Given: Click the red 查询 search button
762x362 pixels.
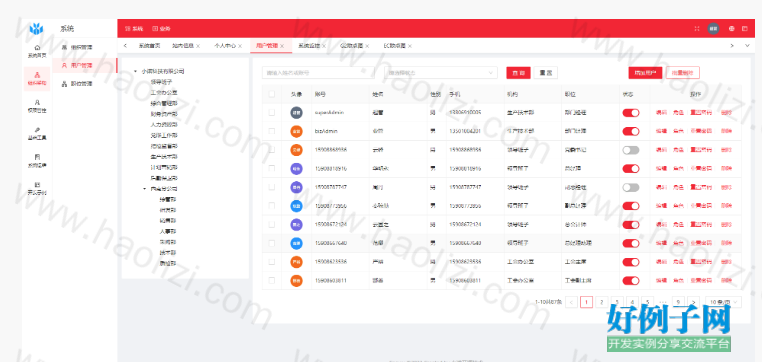Looking at the screenshot, I should tap(518, 73).
